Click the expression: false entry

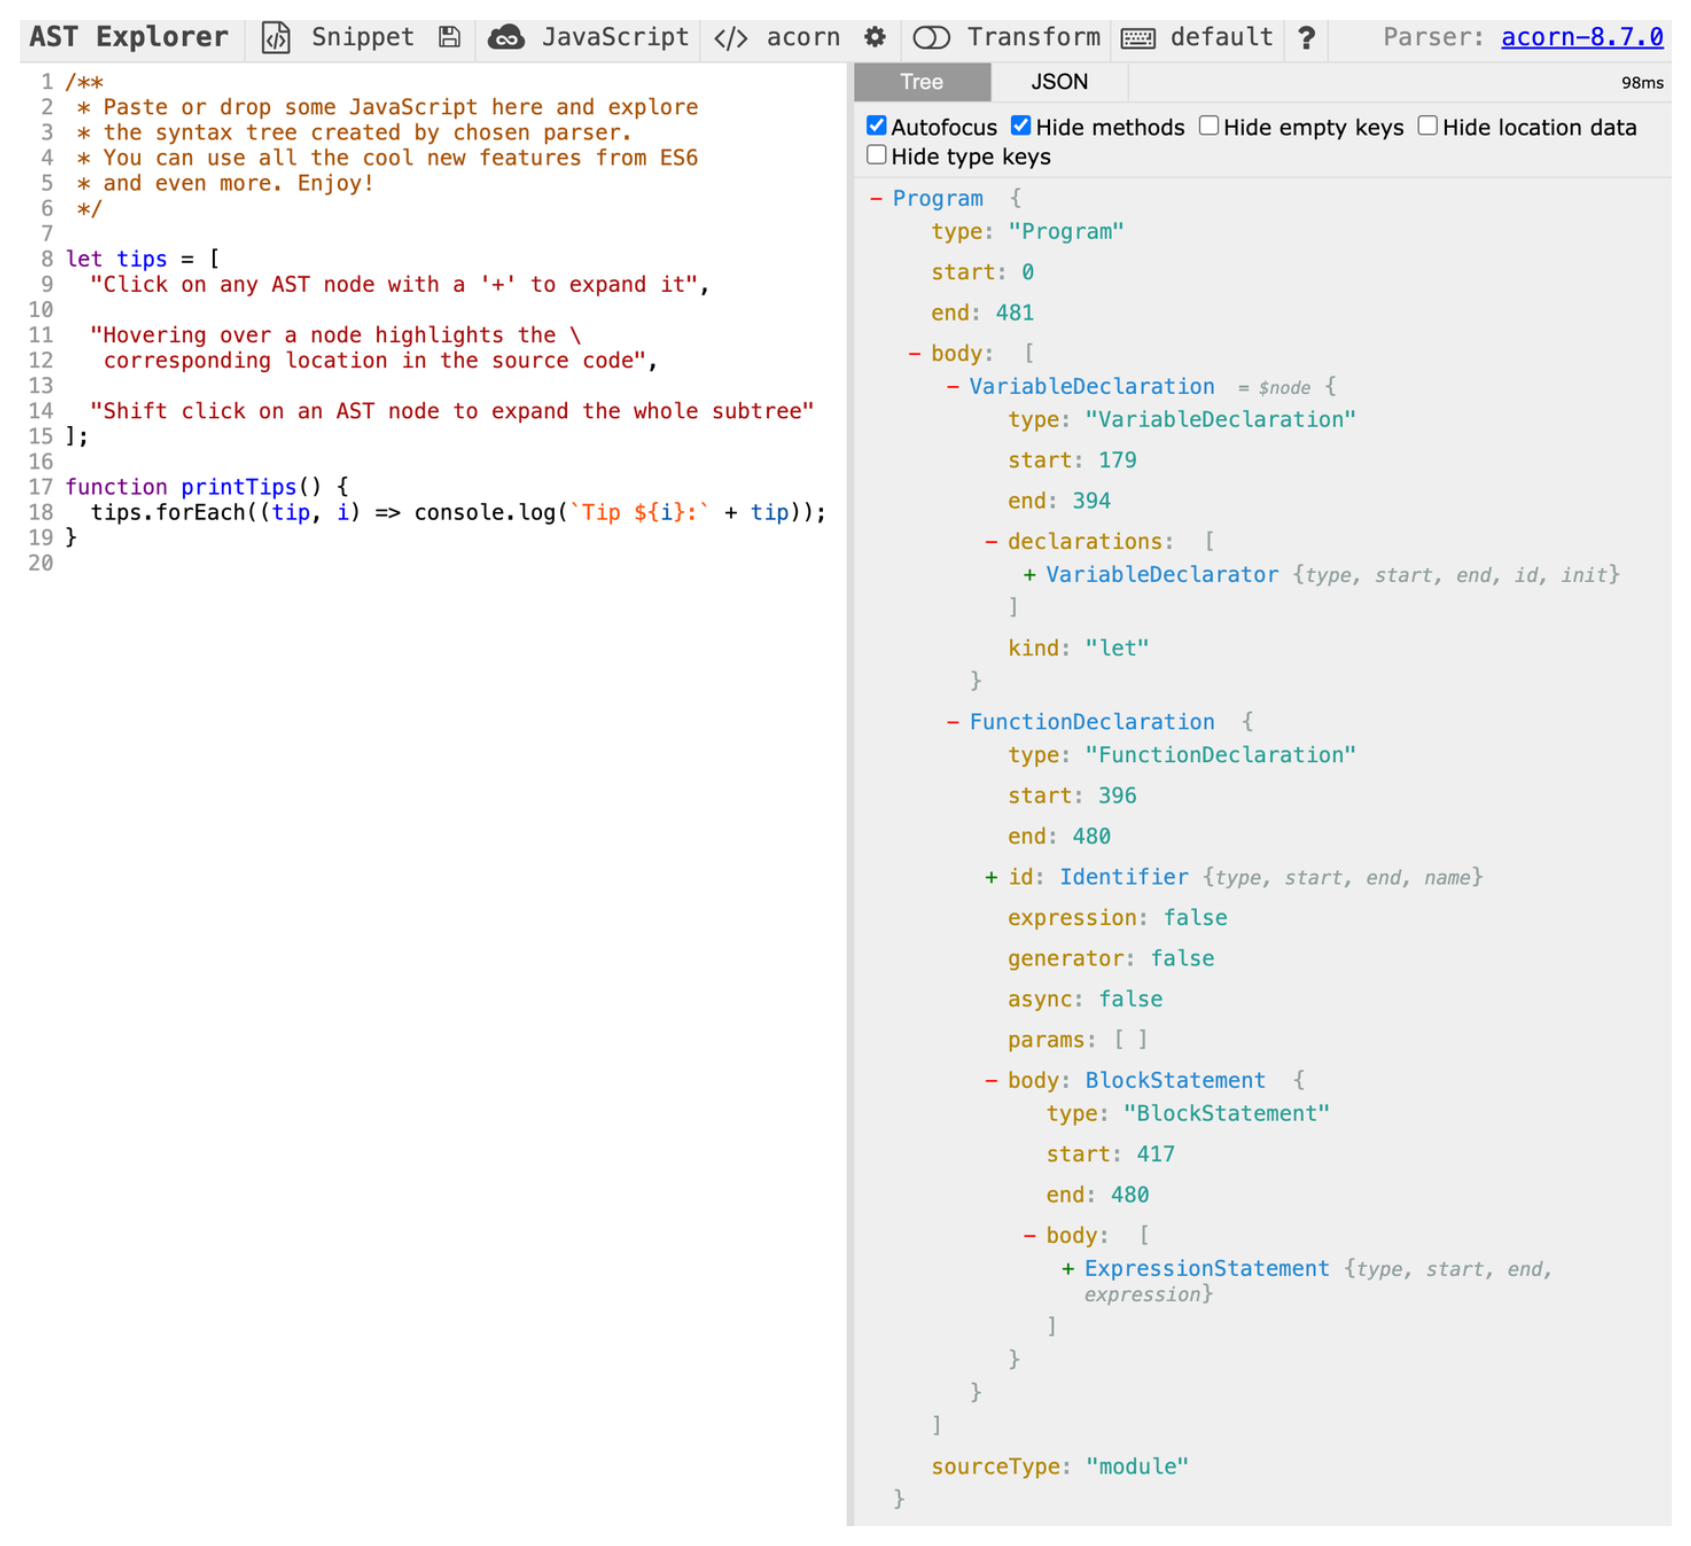[1117, 918]
